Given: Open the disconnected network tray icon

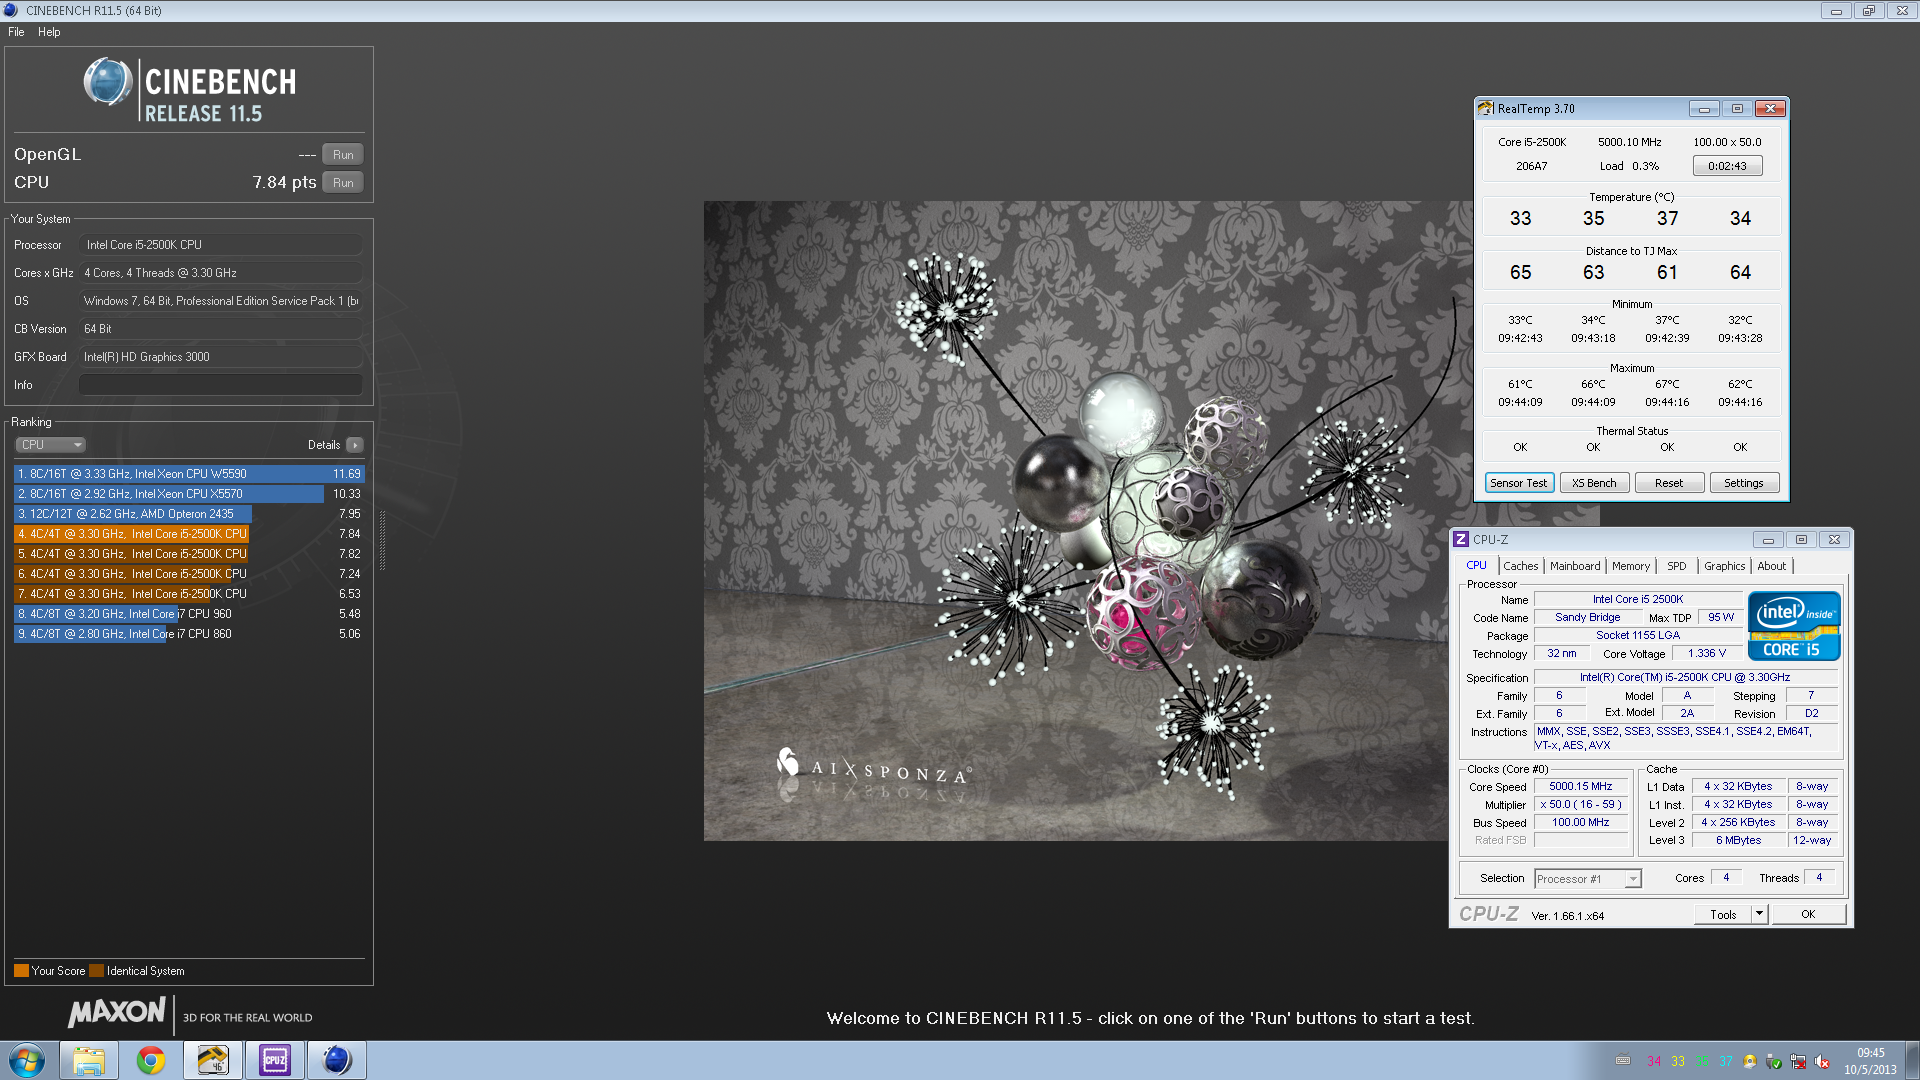Looking at the screenshot, I should pyautogui.click(x=1798, y=1061).
